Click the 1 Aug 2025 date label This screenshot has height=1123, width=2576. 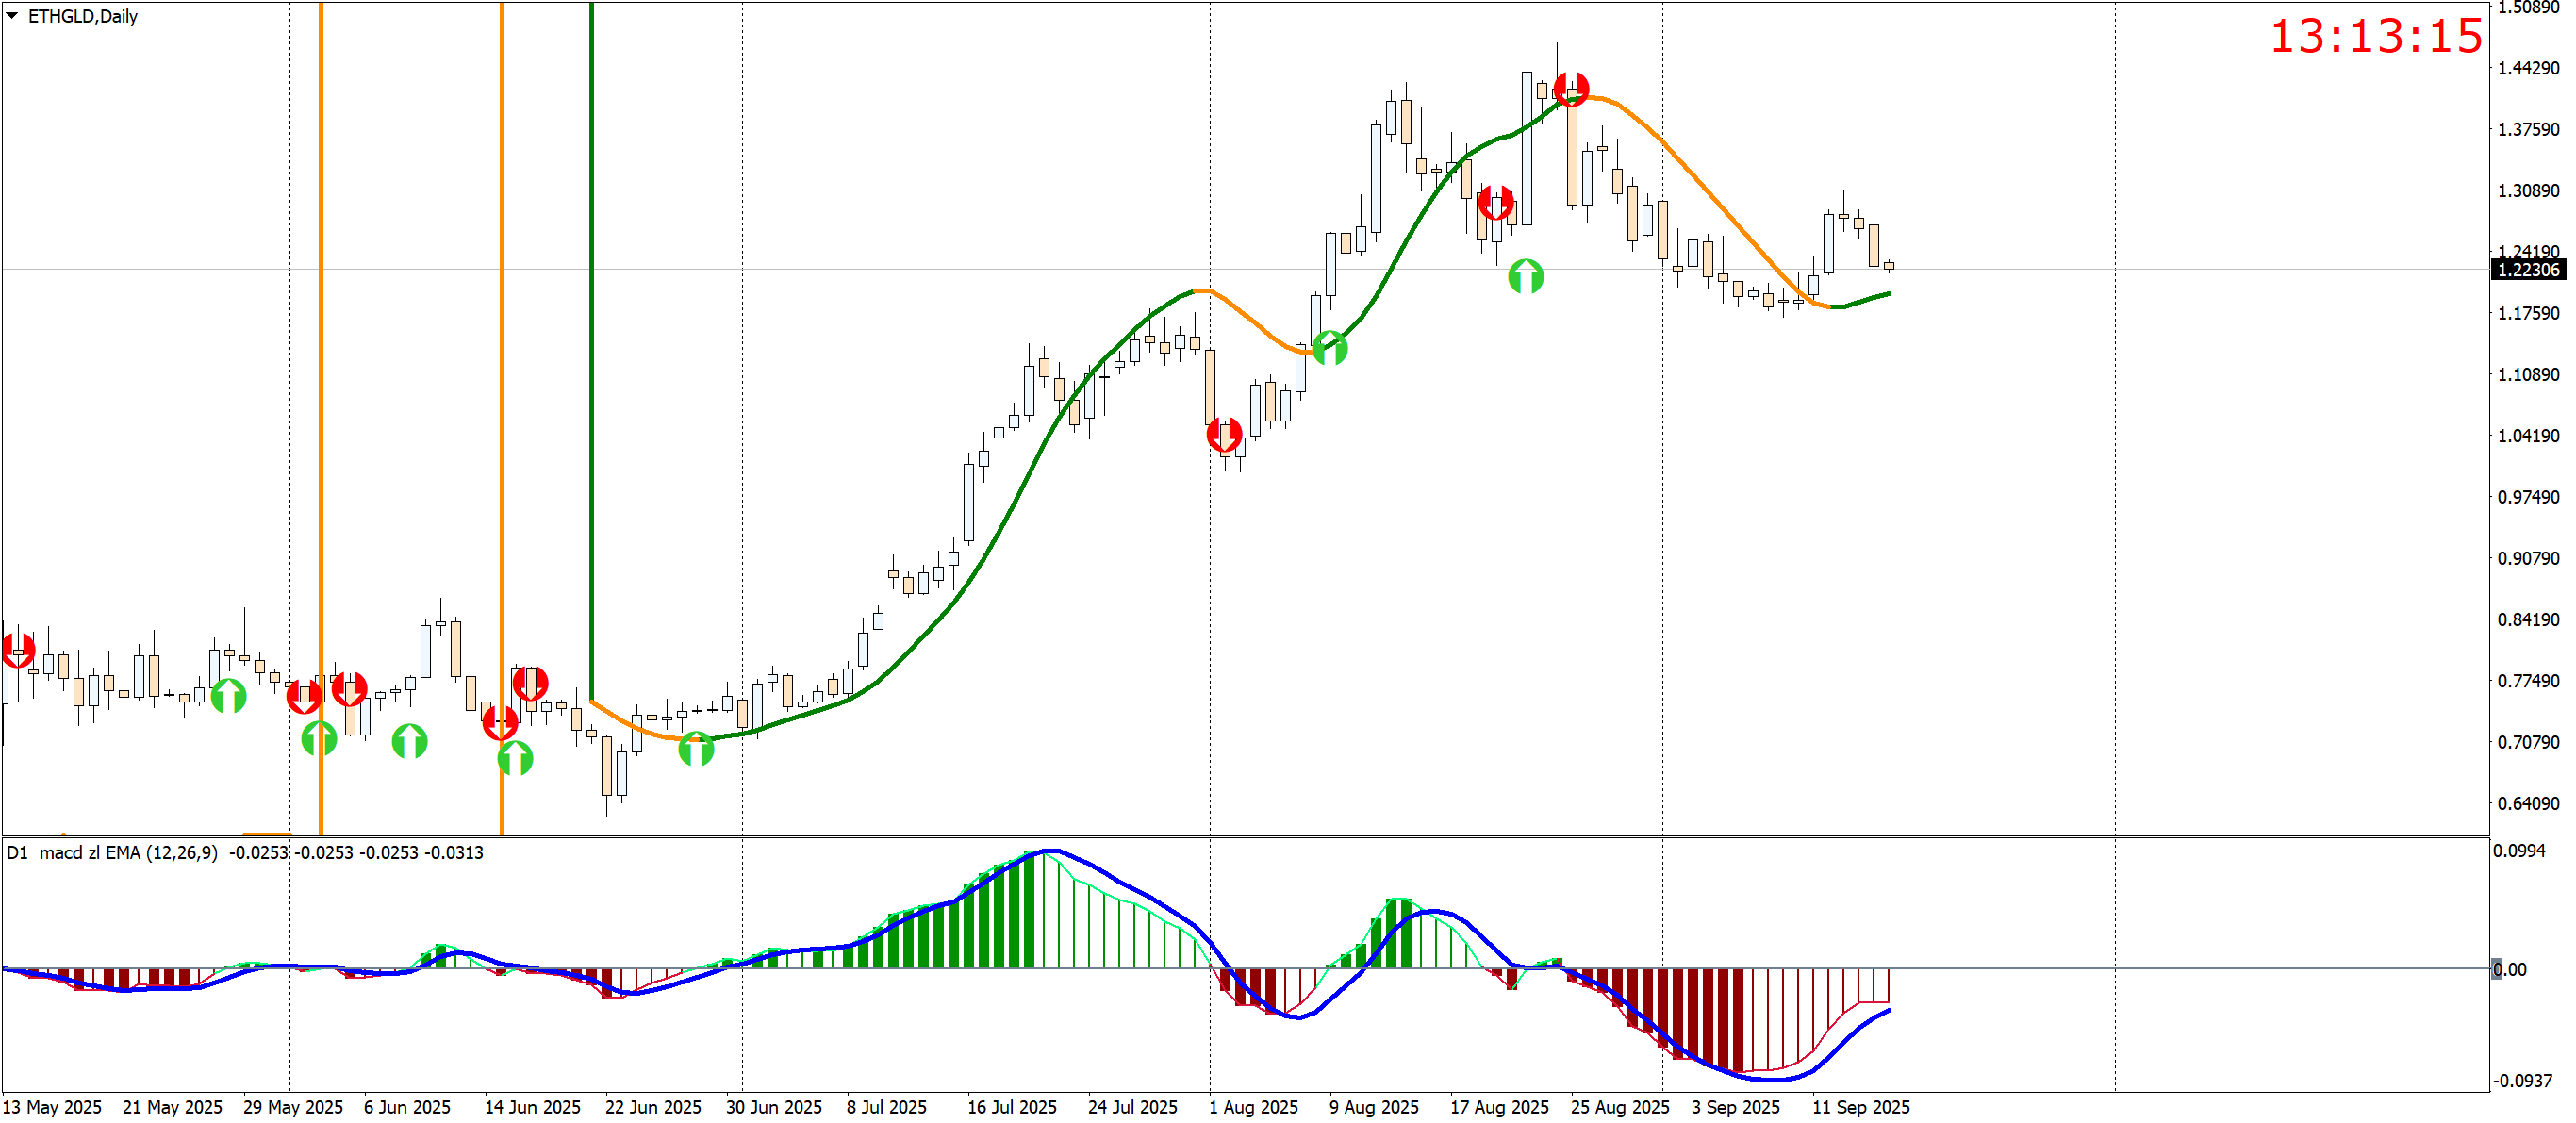point(1252,1107)
